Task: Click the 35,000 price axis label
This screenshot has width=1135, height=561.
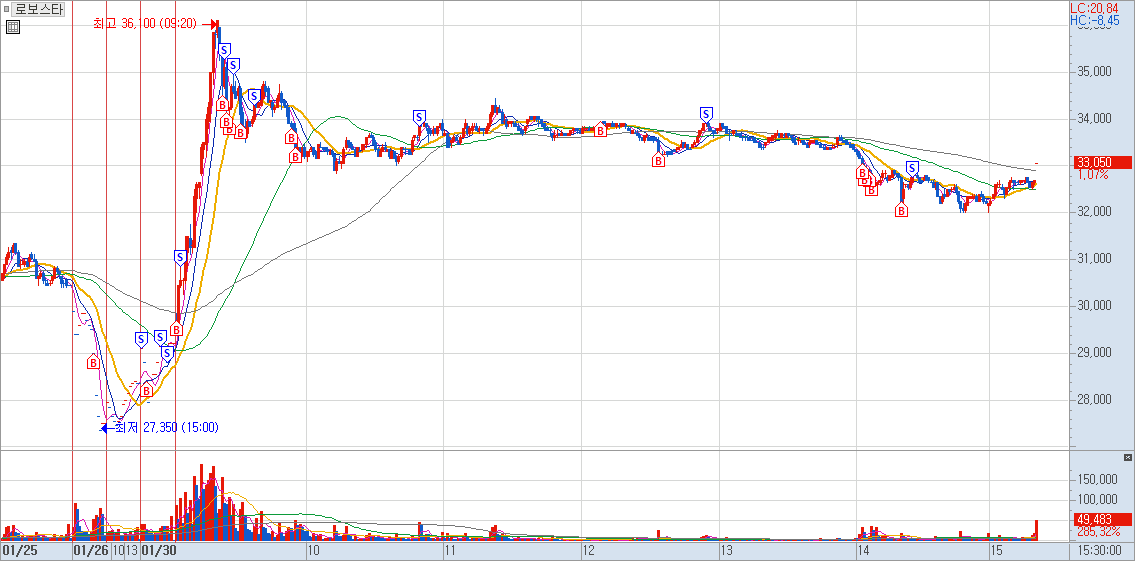Action: click(1094, 72)
